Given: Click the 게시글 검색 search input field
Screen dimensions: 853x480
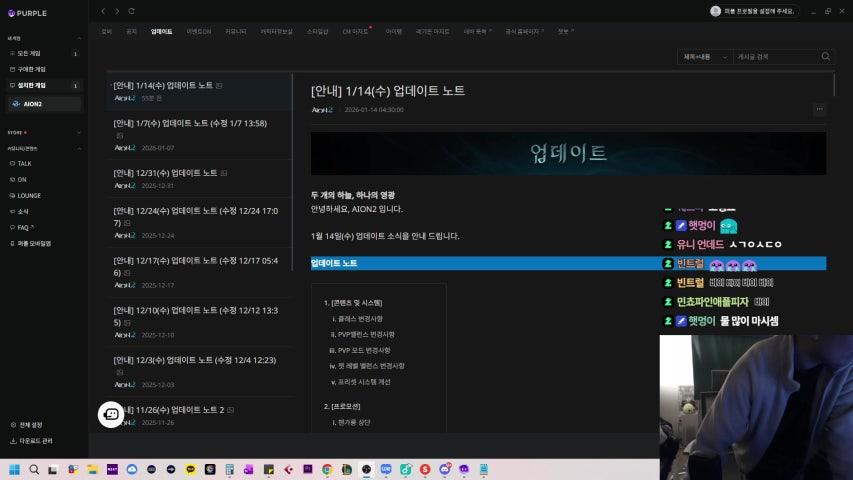Looking at the screenshot, I should click(x=775, y=57).
